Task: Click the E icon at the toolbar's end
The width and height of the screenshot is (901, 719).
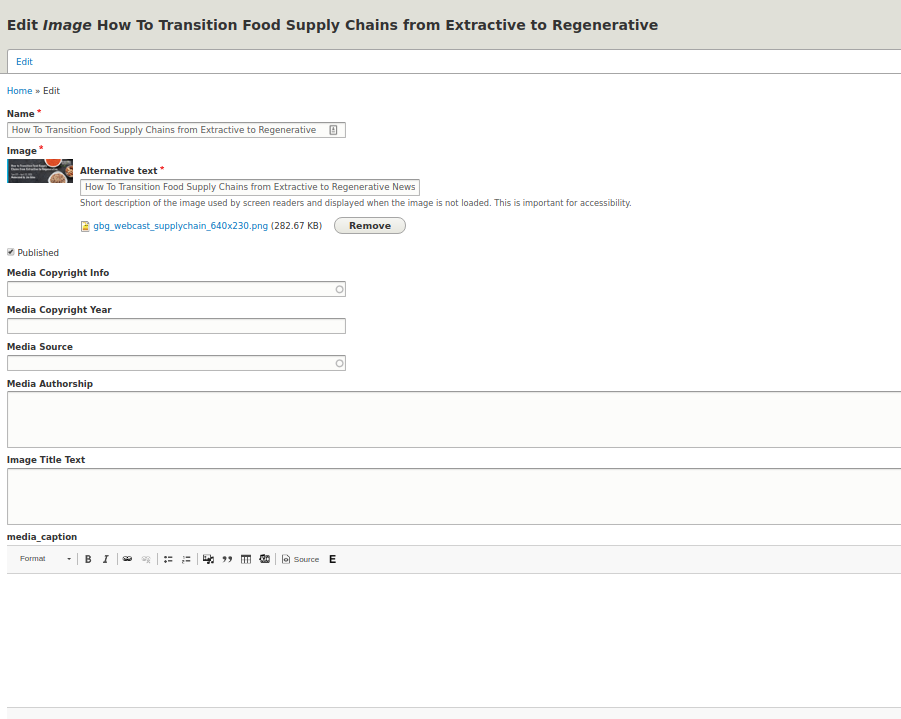Action: [x=332, y=558]
